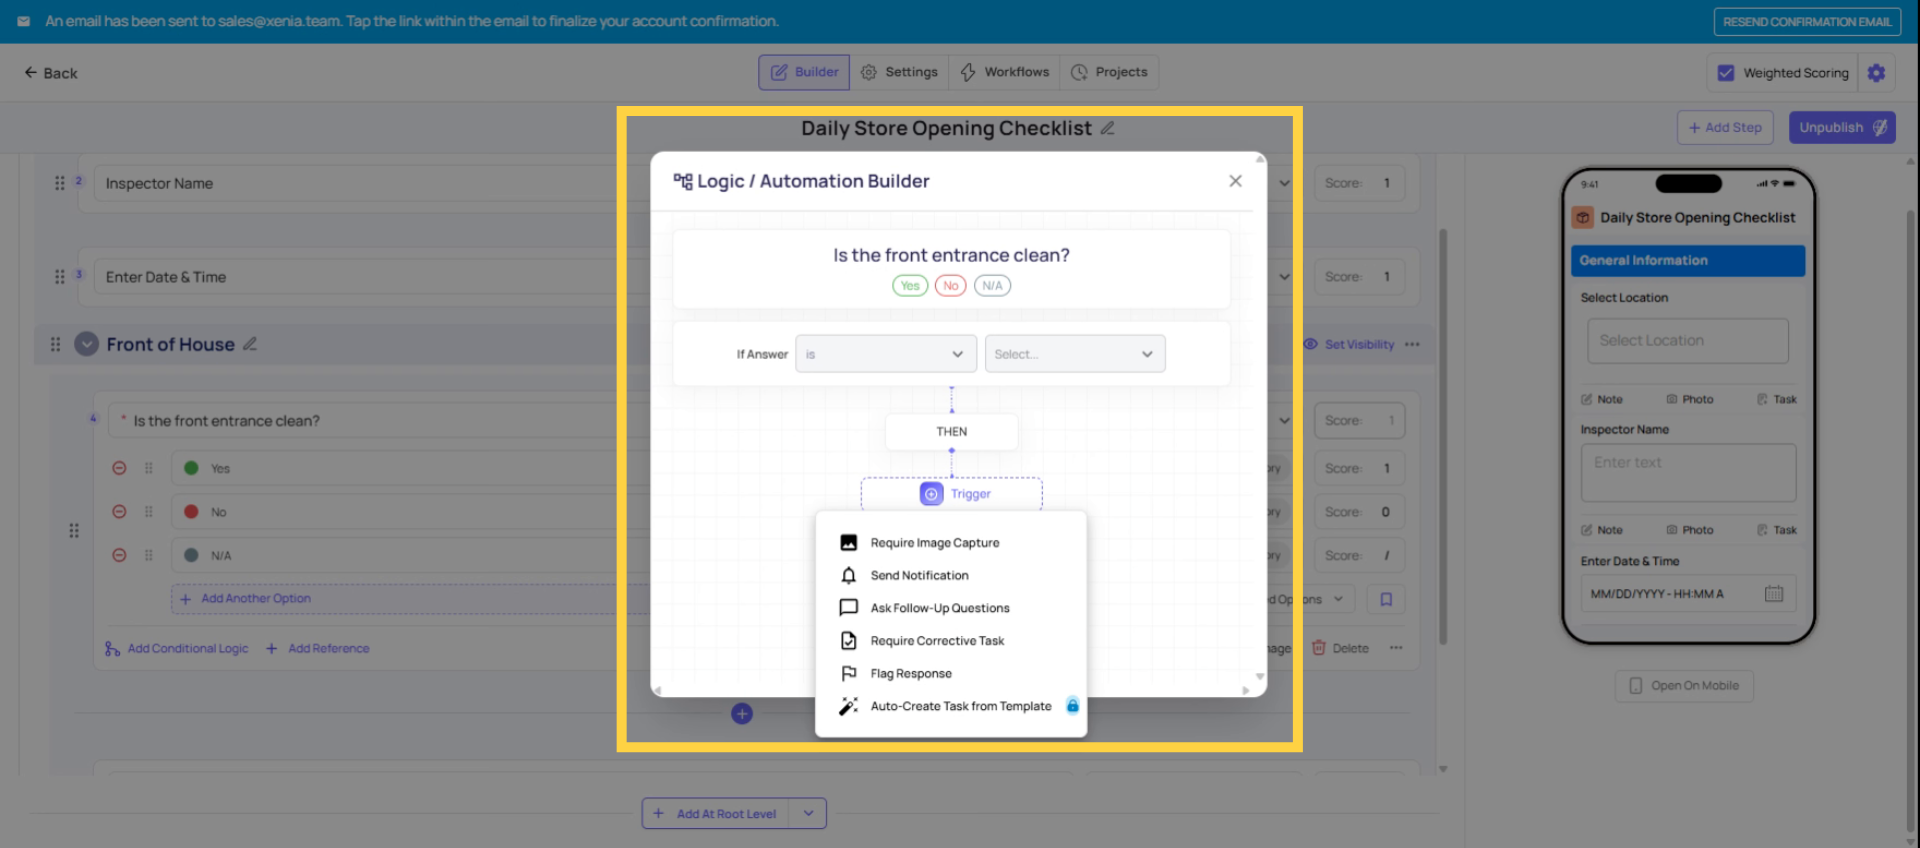
Task: Click Score field of Inspector Name row
Action: [1360, 183]
